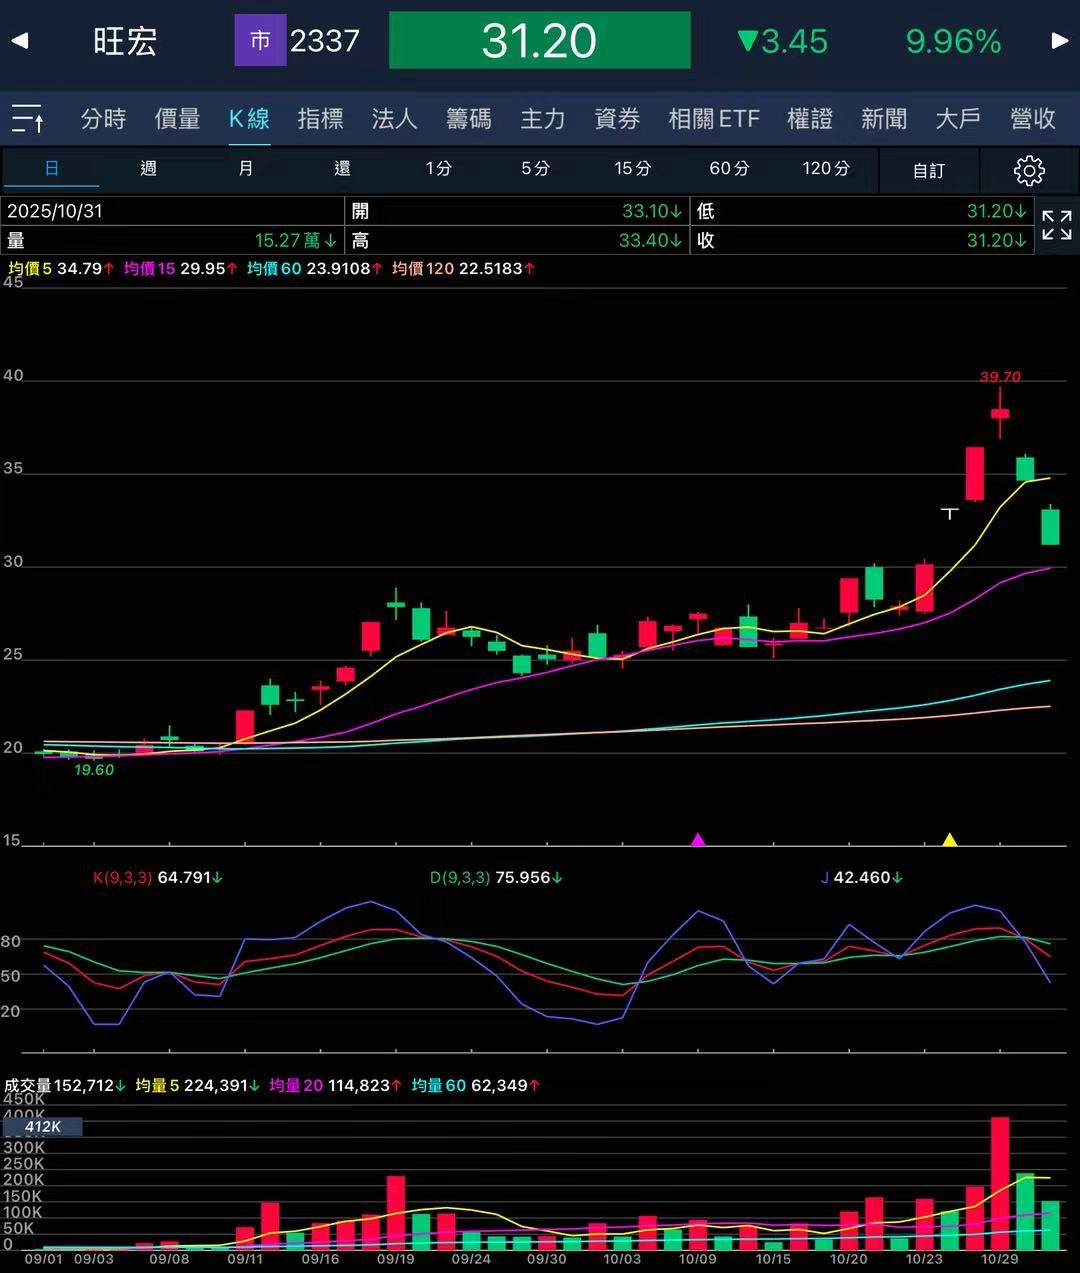The image size is (1080, 1273).
Task: Open the chart settings gear
Action: click(1028, 170)
